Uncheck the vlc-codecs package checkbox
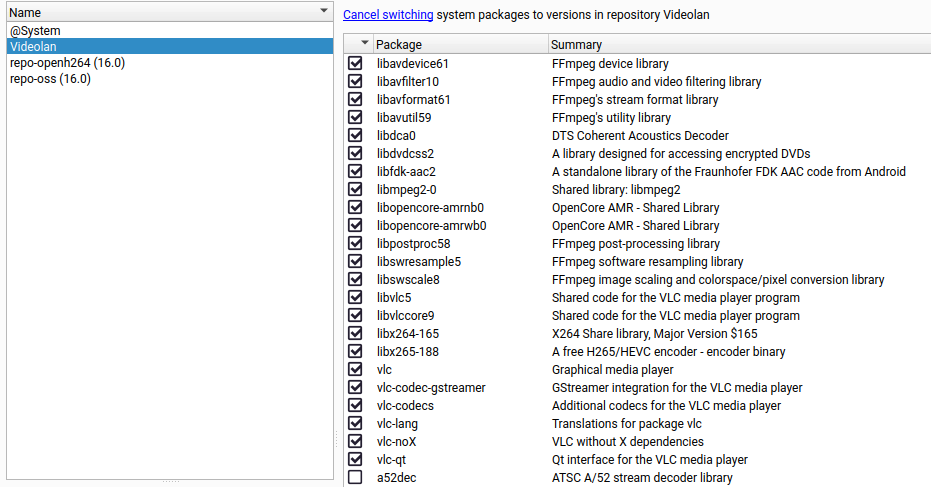This screenshot has width=931, height=487. (x=355, y=406)
